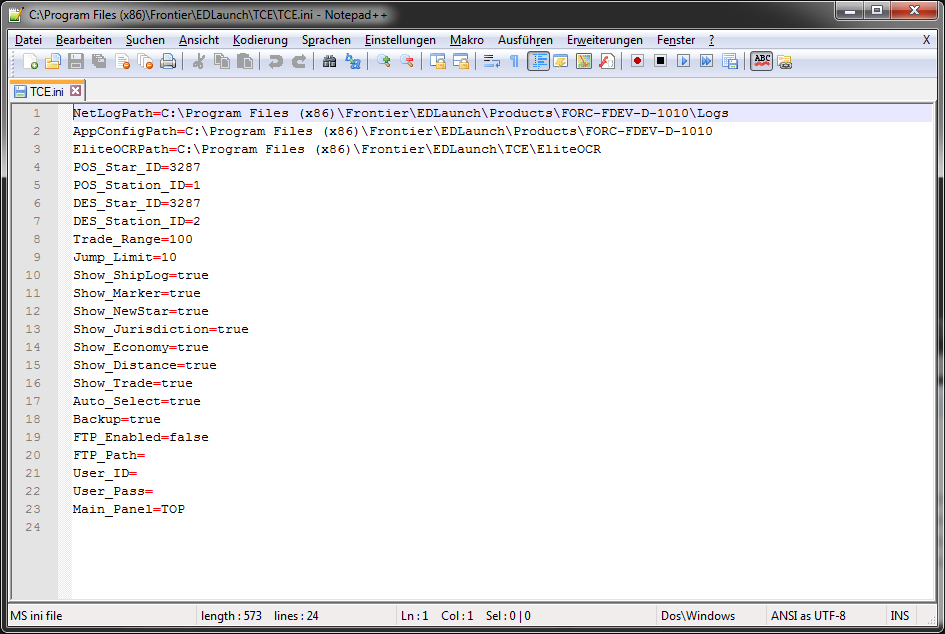Open the Datei menu
945x634 pixels.
[x=28, y=40]
